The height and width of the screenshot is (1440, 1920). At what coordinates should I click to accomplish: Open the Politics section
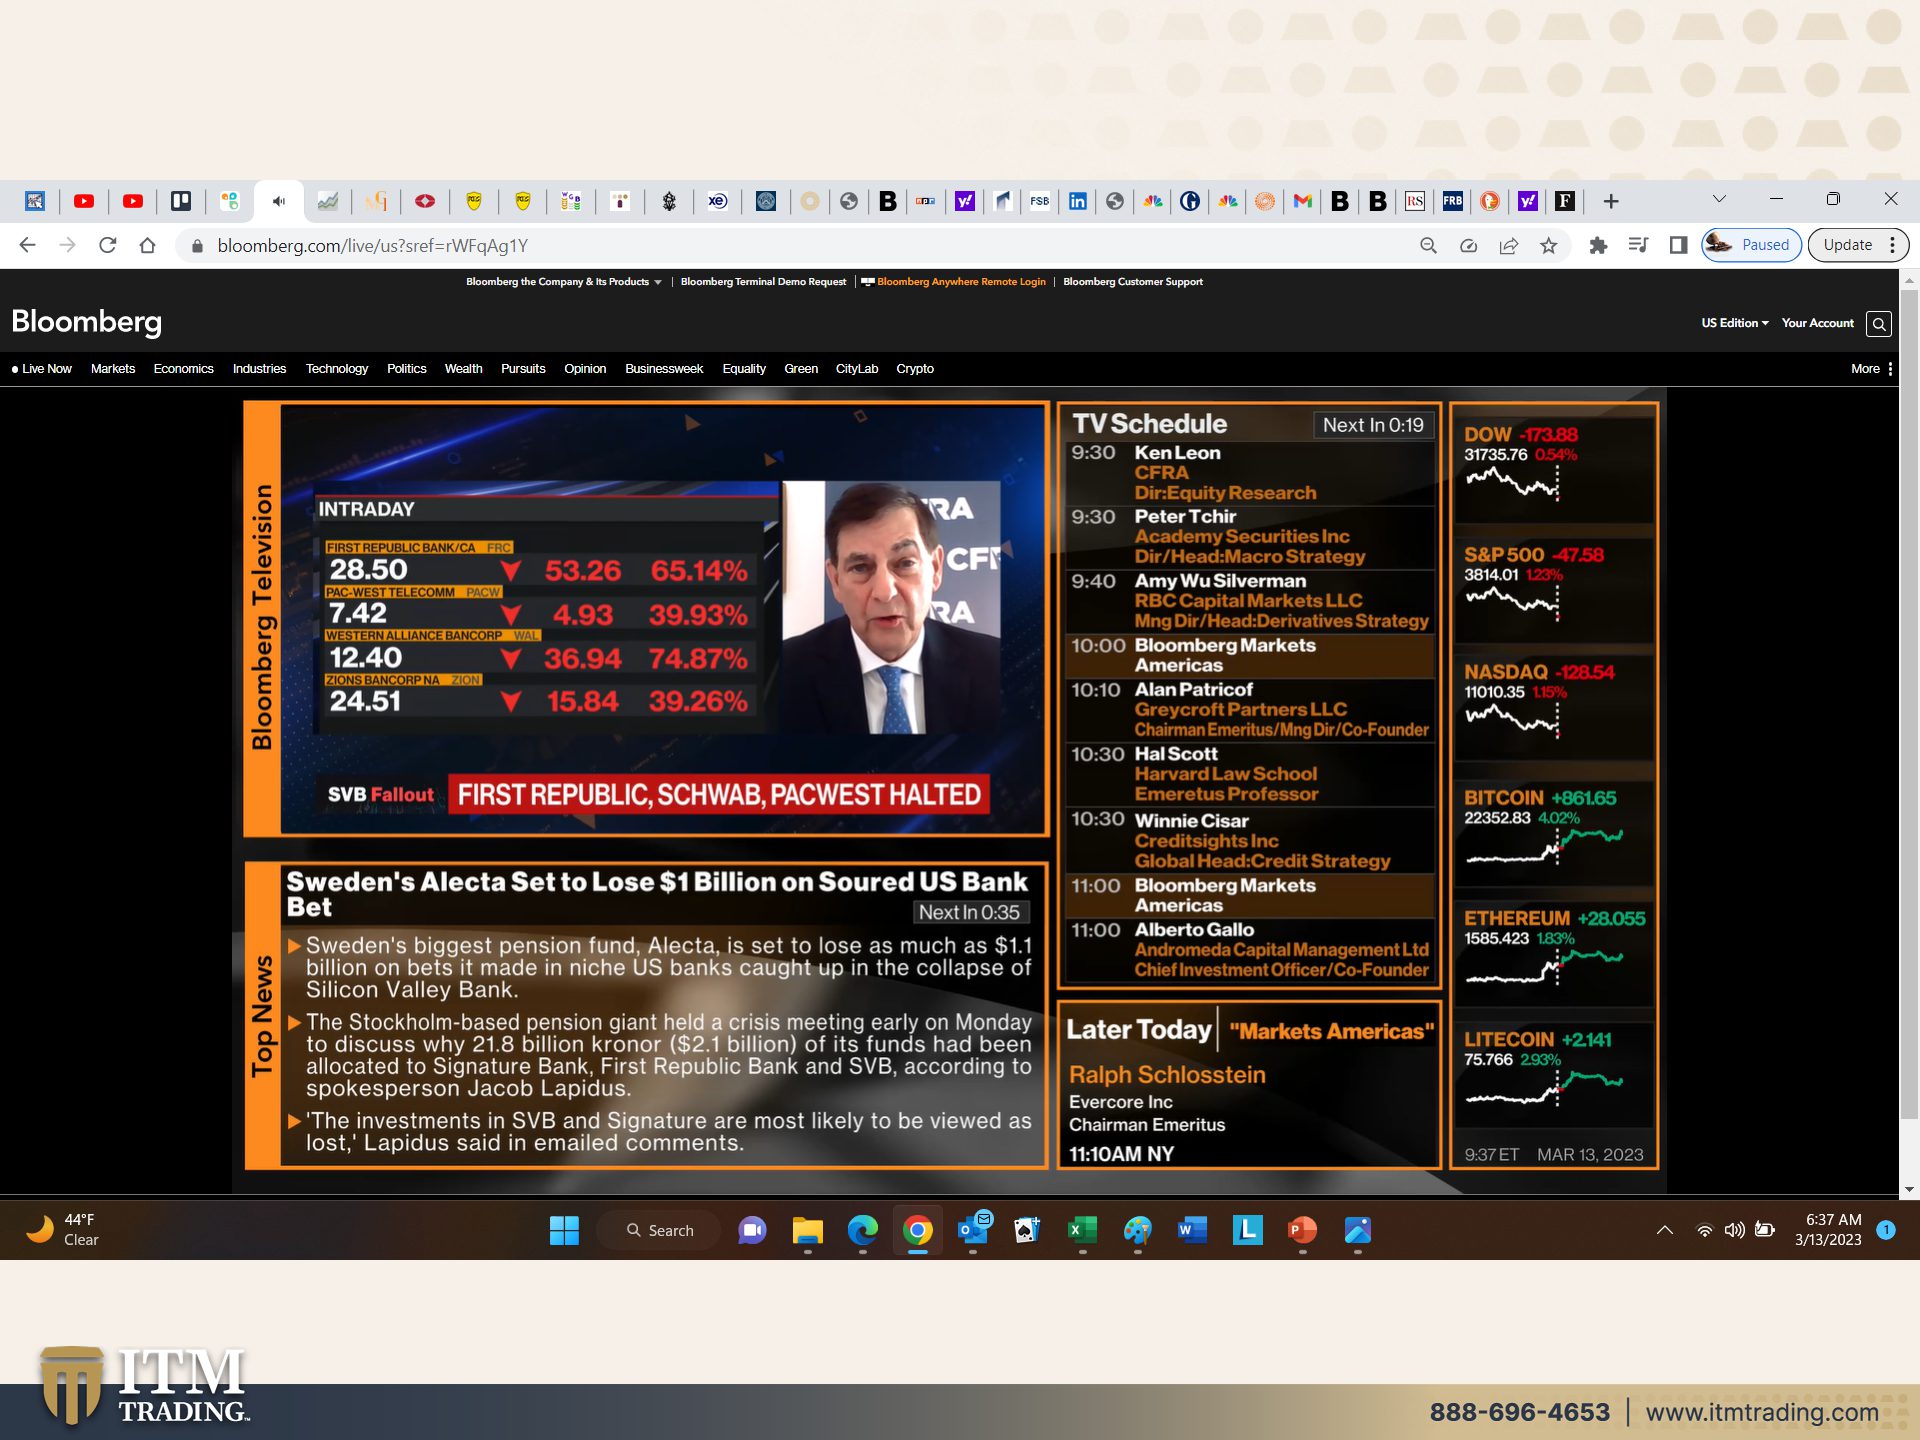pyautogui.click(x=407, y=369)
